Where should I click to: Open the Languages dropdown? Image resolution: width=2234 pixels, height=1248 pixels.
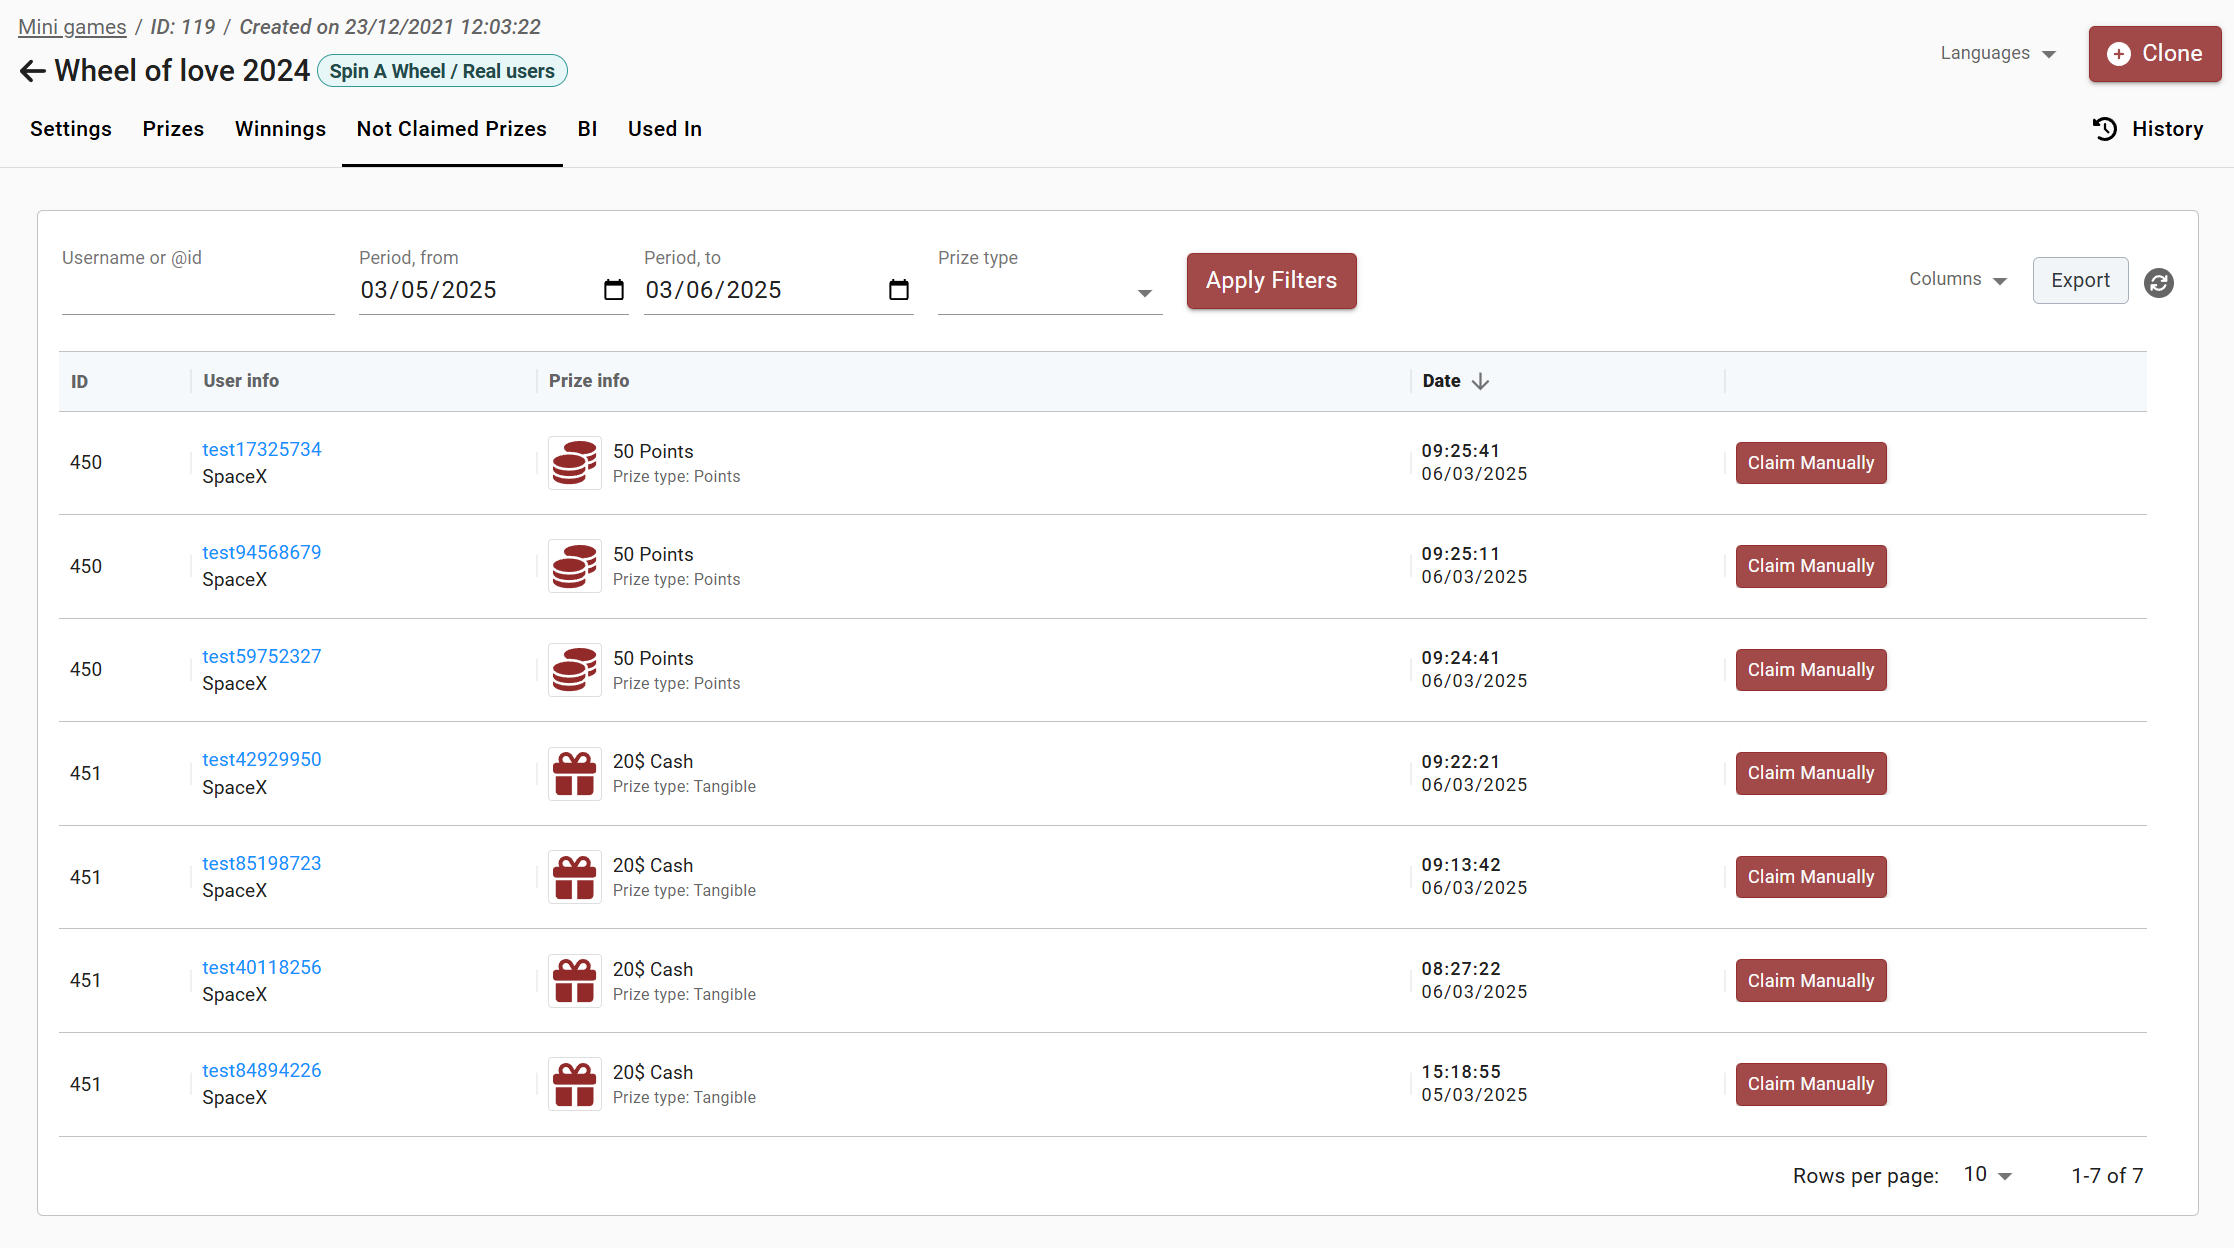point(1997,54)
